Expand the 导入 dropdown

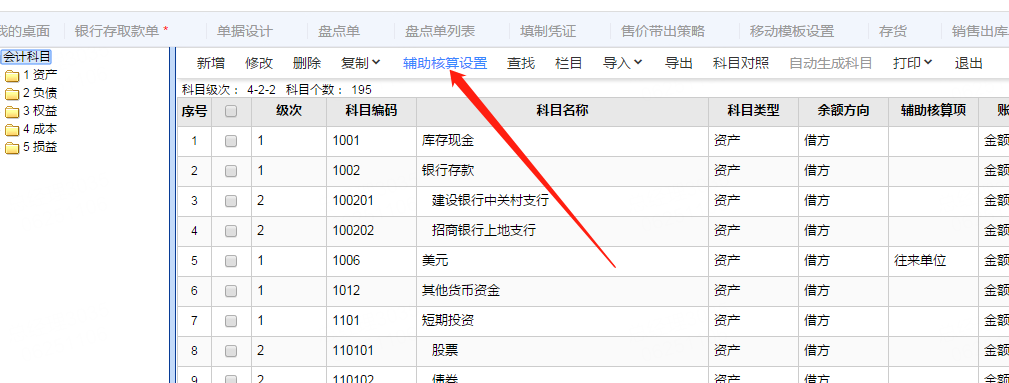click(x=622, y=63)
